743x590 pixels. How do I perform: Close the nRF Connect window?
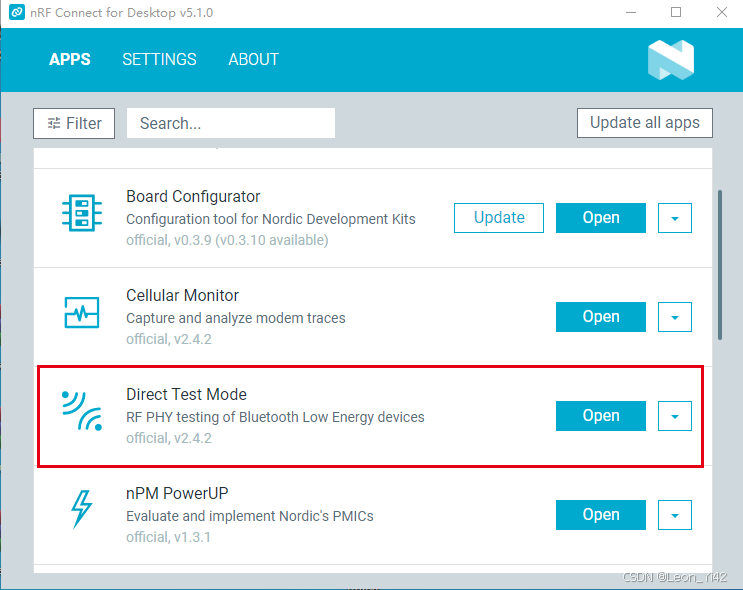722,12
